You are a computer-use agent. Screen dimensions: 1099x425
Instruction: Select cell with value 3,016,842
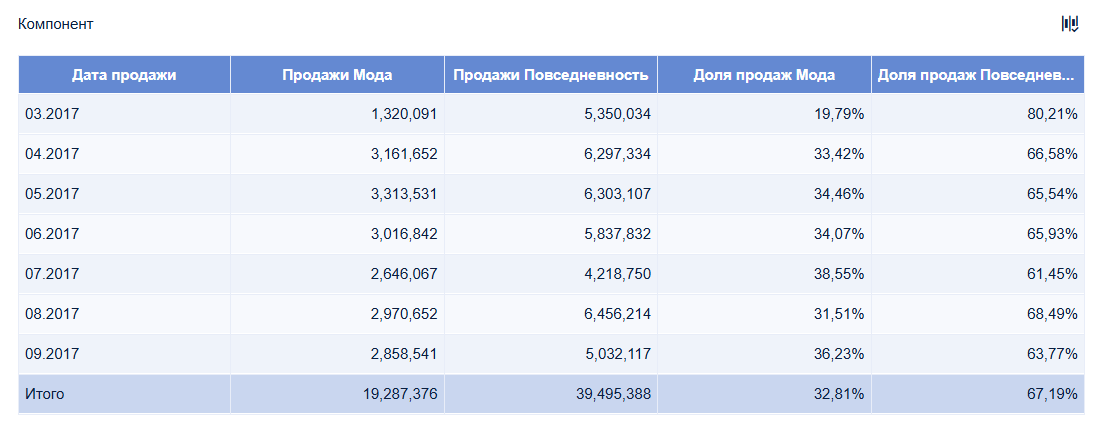click(337, 234)
